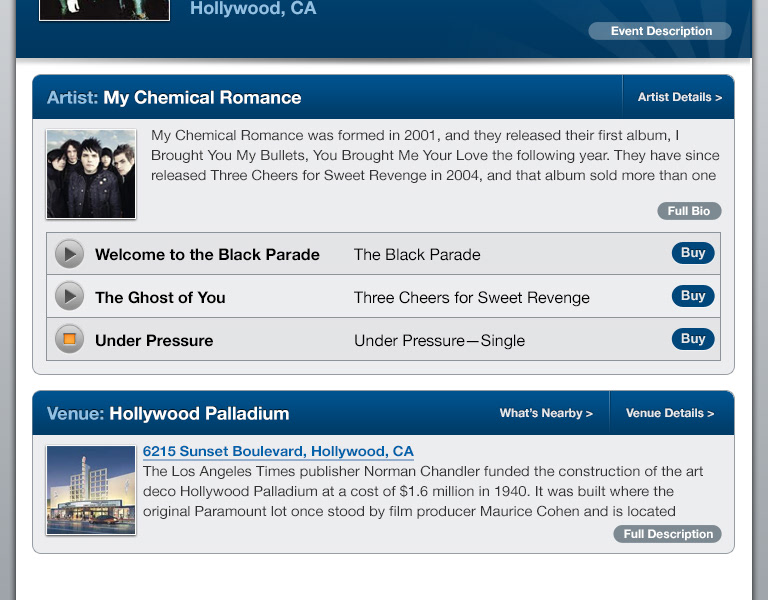Open 6215 Sunset Boulevard address link

tap(278, 451)
